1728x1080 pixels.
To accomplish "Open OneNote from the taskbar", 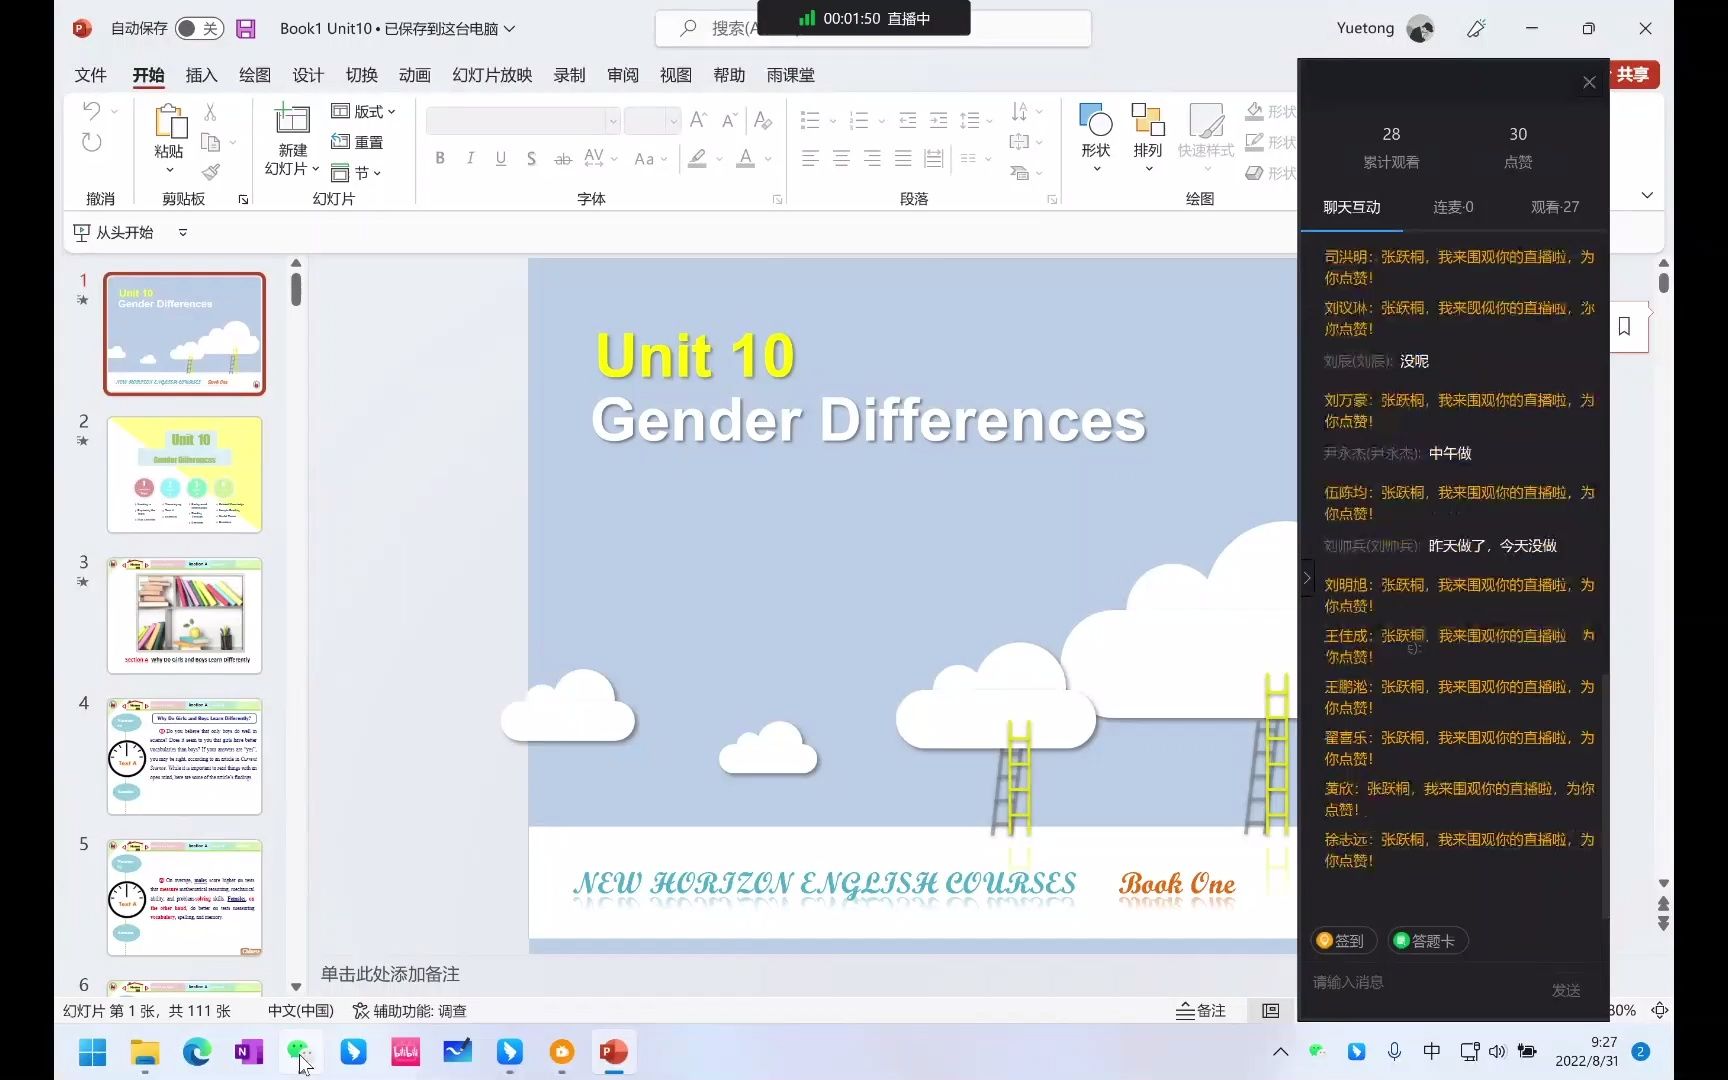I will (249, 1052).
